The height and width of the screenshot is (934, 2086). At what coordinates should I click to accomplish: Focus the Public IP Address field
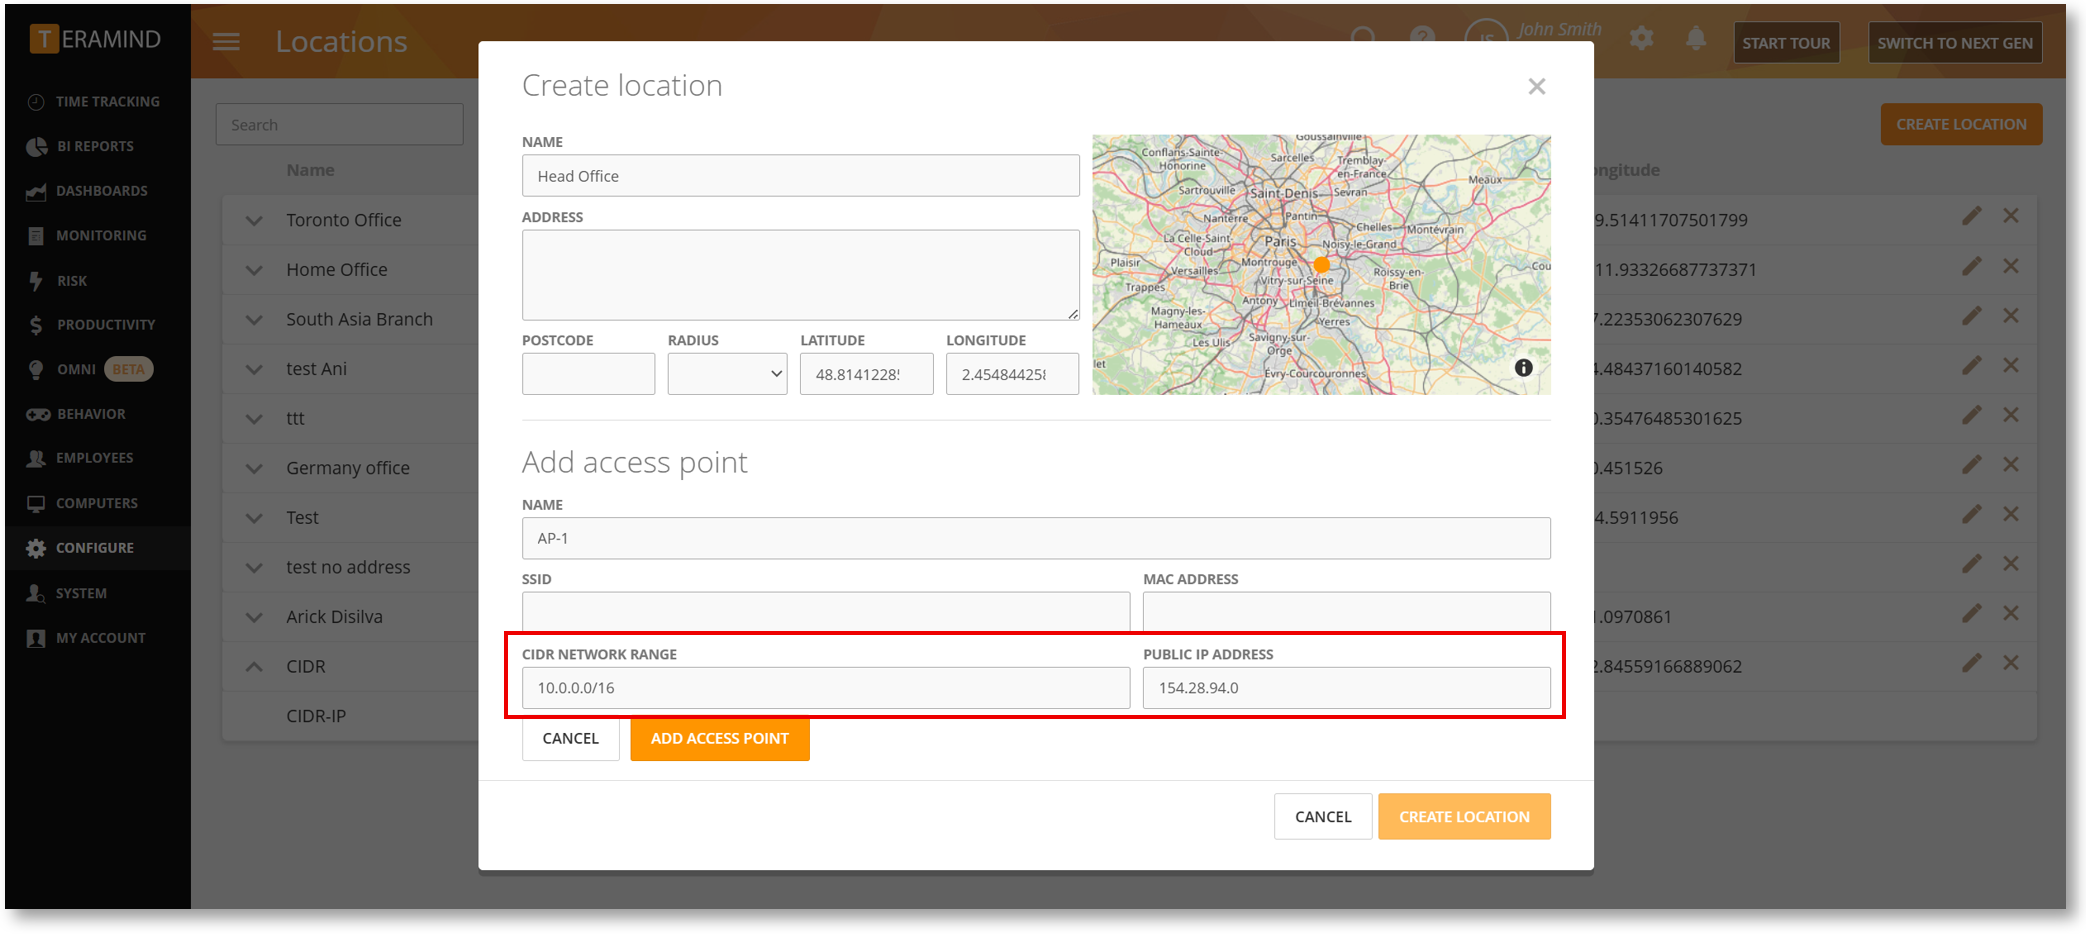click(1345, 688)
